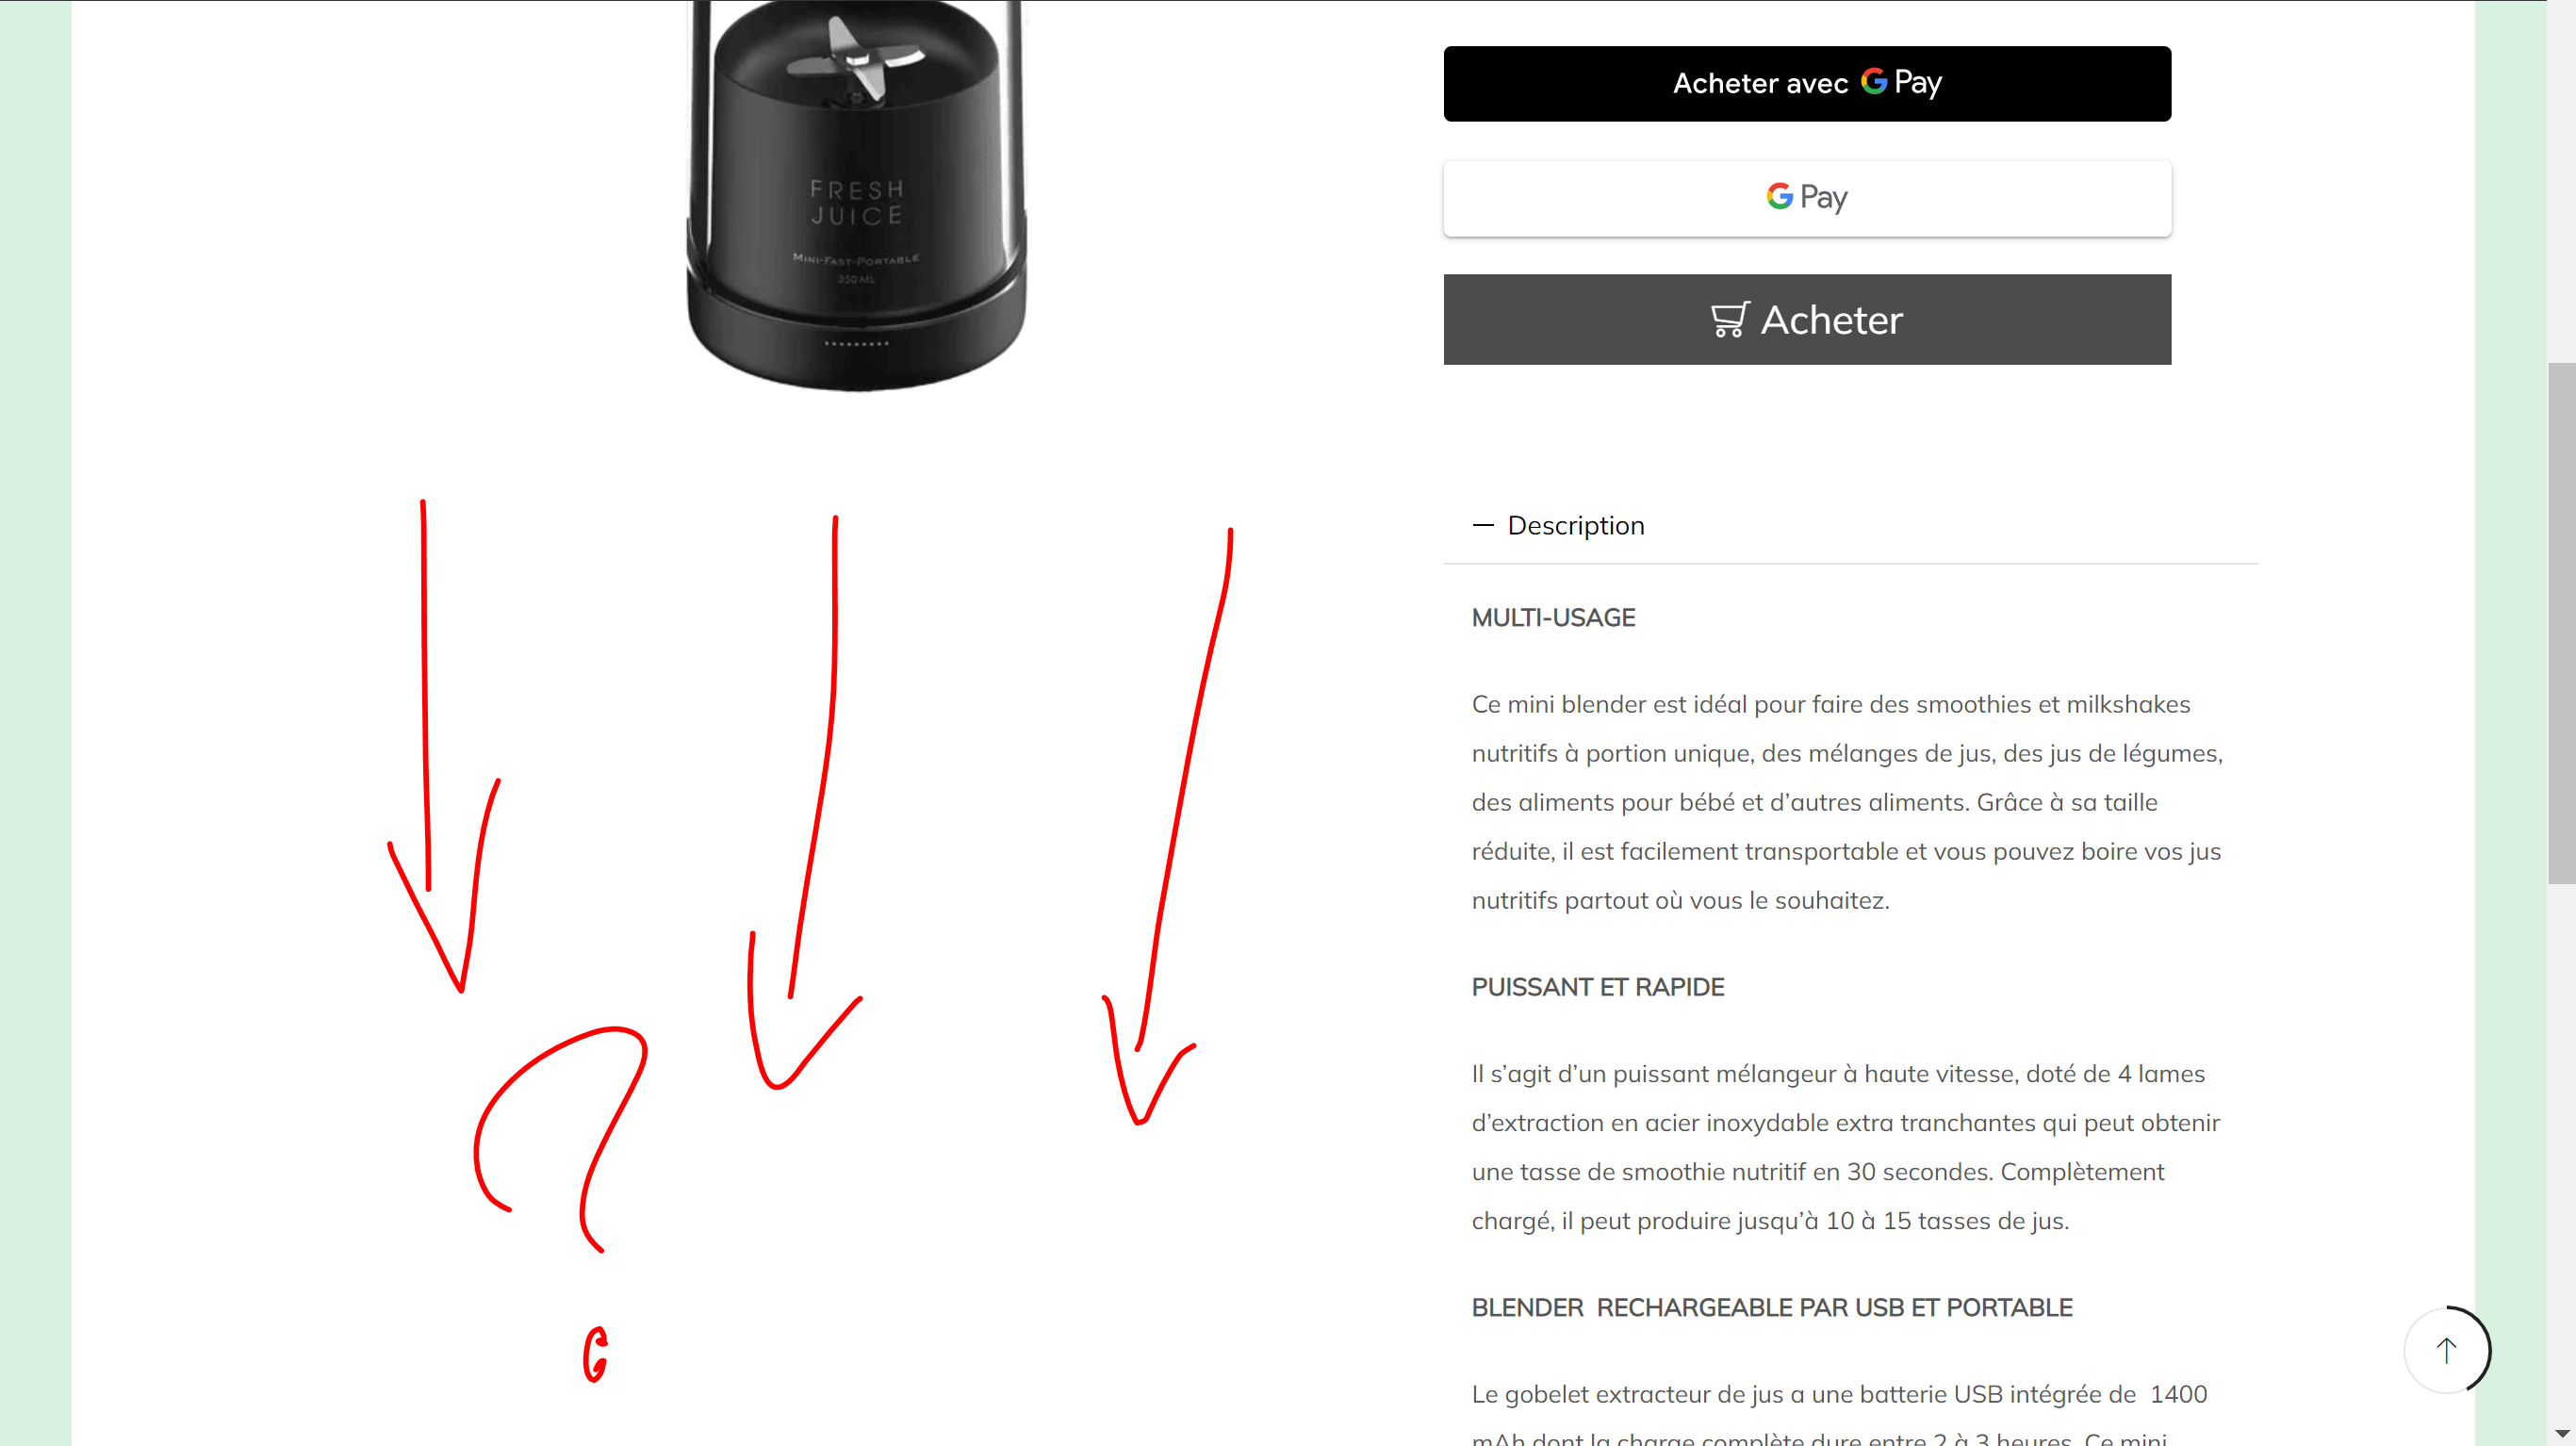The height and width of the screenshot is (1446, 2576).
Task: Click the gray Acheter button label
Action: click(x=1831, y=320)
